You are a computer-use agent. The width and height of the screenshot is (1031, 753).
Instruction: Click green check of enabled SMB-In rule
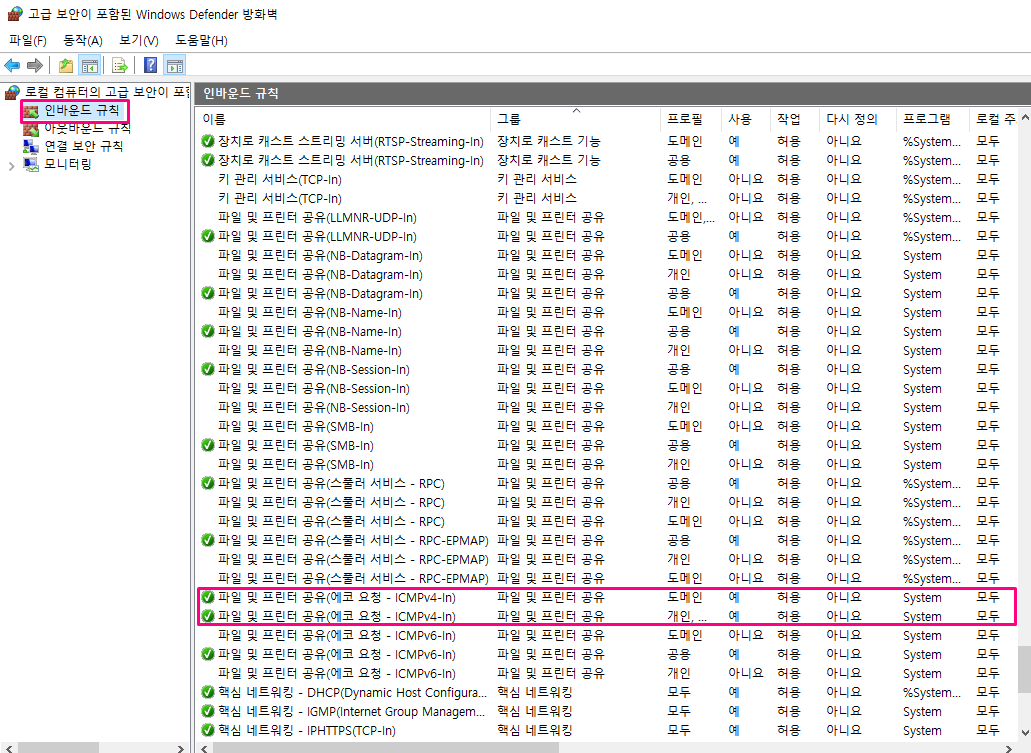208,445
